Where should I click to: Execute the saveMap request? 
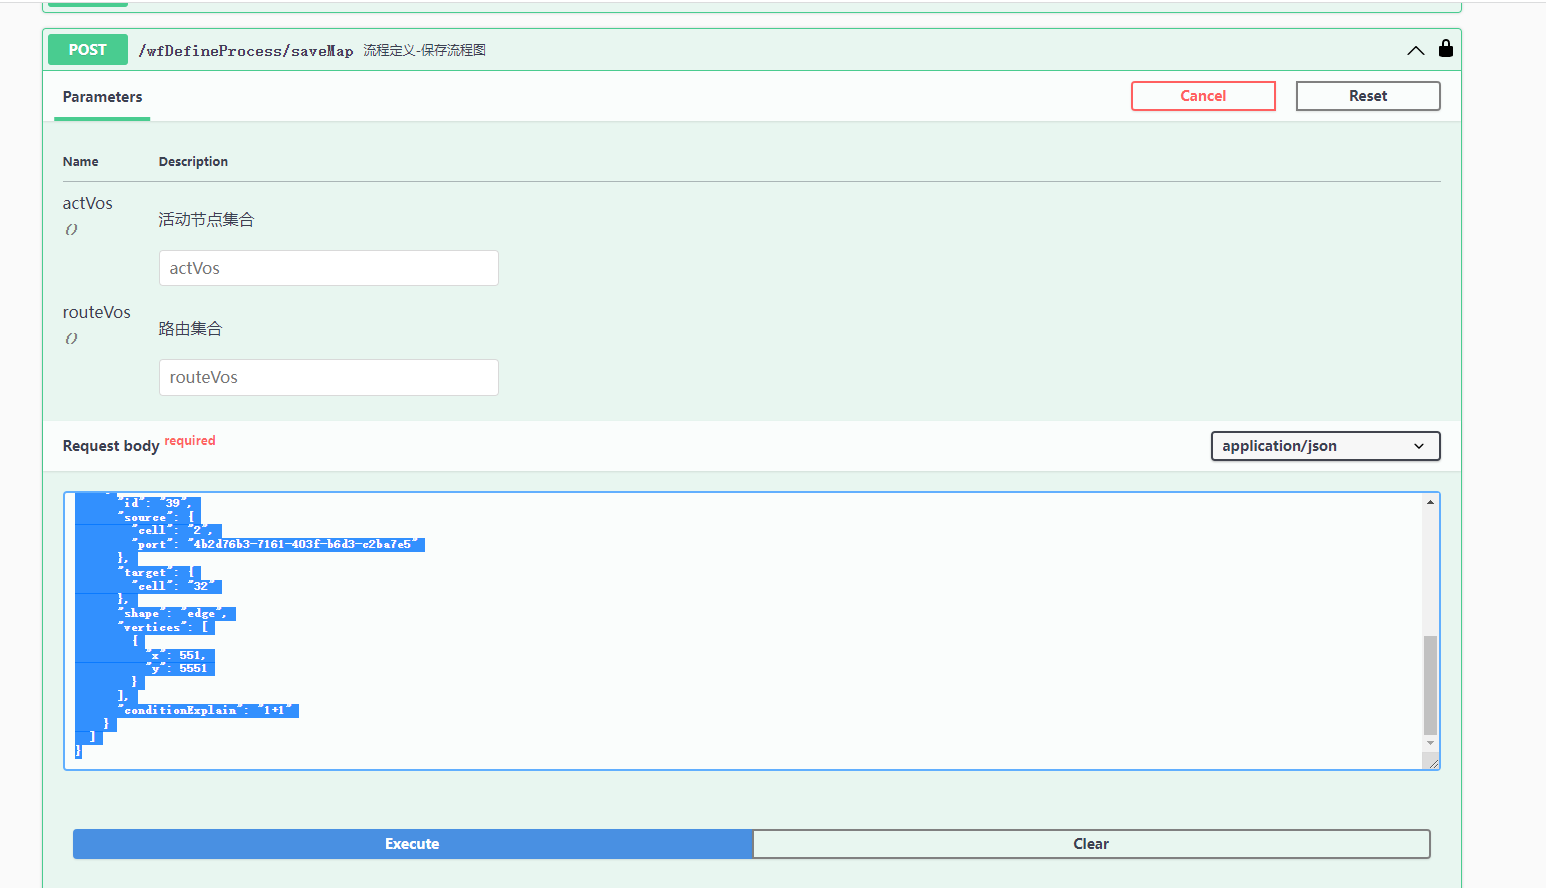click(412, 844)
